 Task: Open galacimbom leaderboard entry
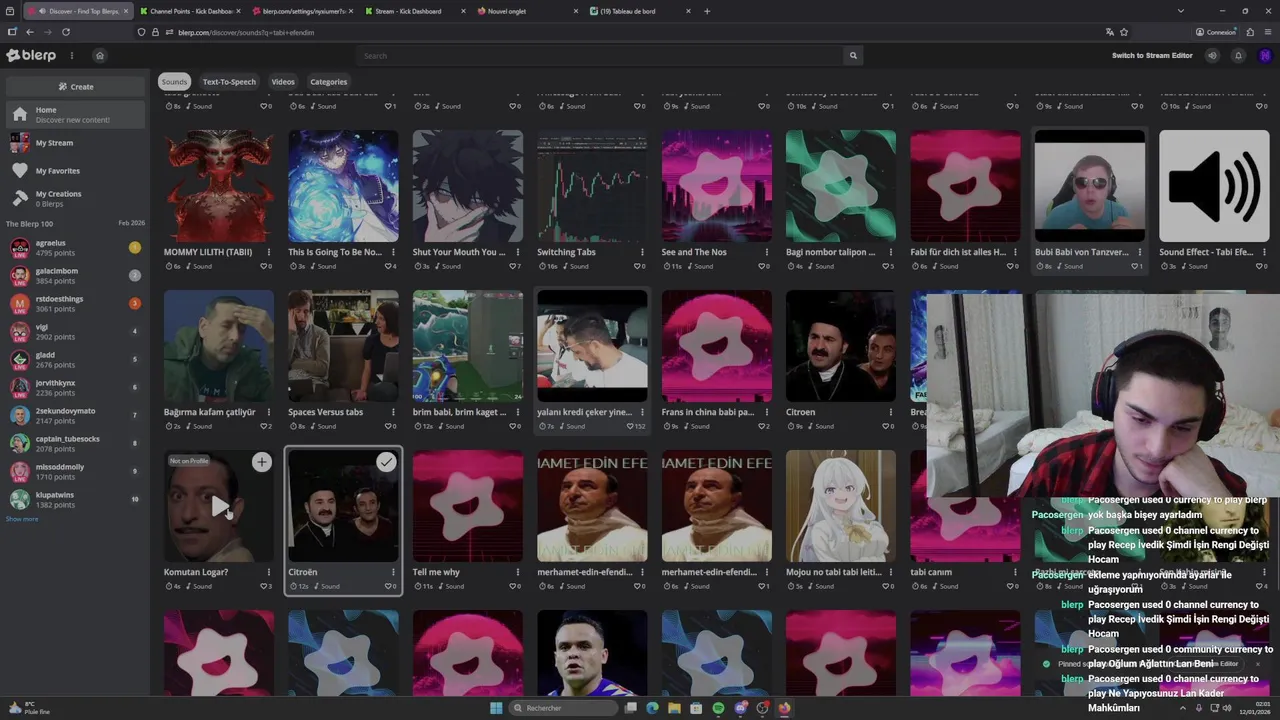pos(76,276)
